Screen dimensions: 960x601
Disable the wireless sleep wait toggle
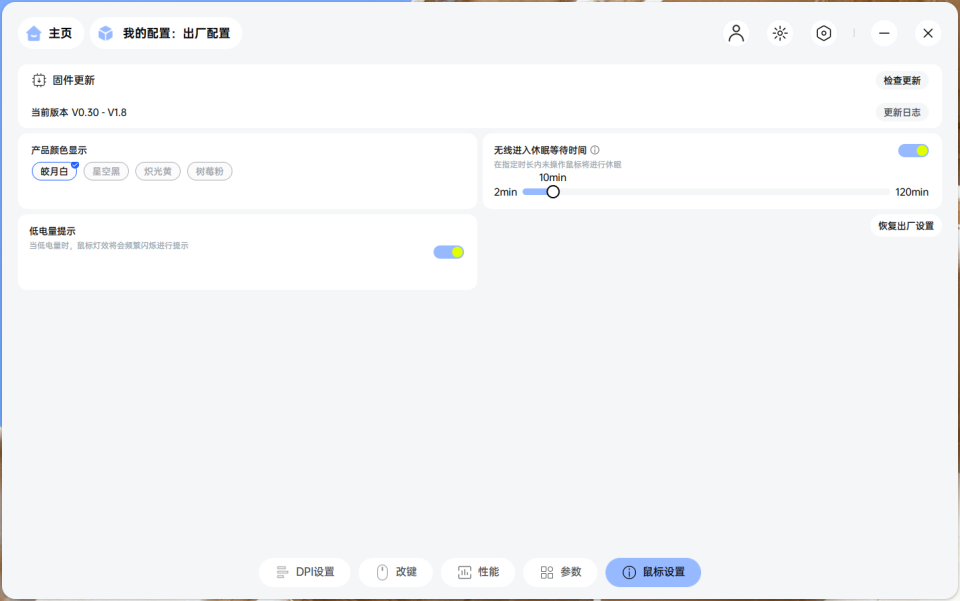pos(913,149)
